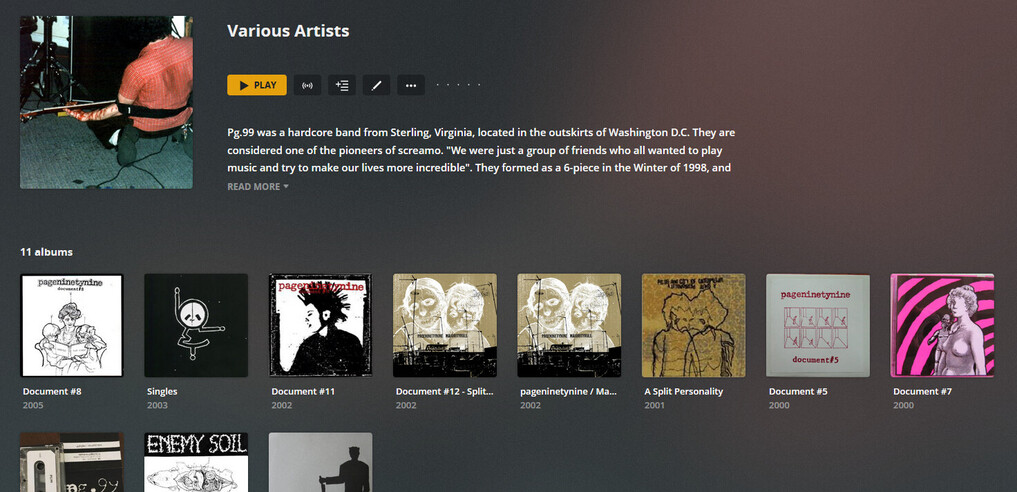
Task: Open the more options ellipsis menu
Action: click(x=411, y=85)
